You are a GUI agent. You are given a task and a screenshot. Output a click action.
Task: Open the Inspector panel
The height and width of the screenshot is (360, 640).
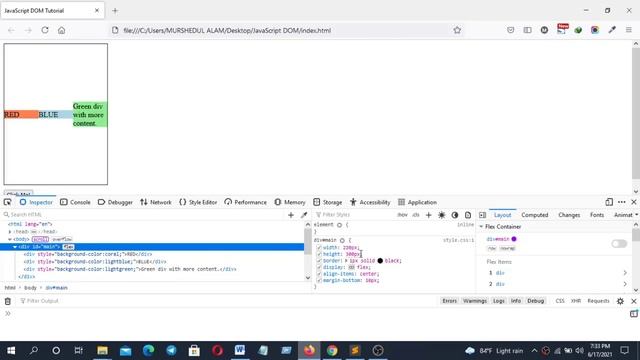tap(36, 202)
